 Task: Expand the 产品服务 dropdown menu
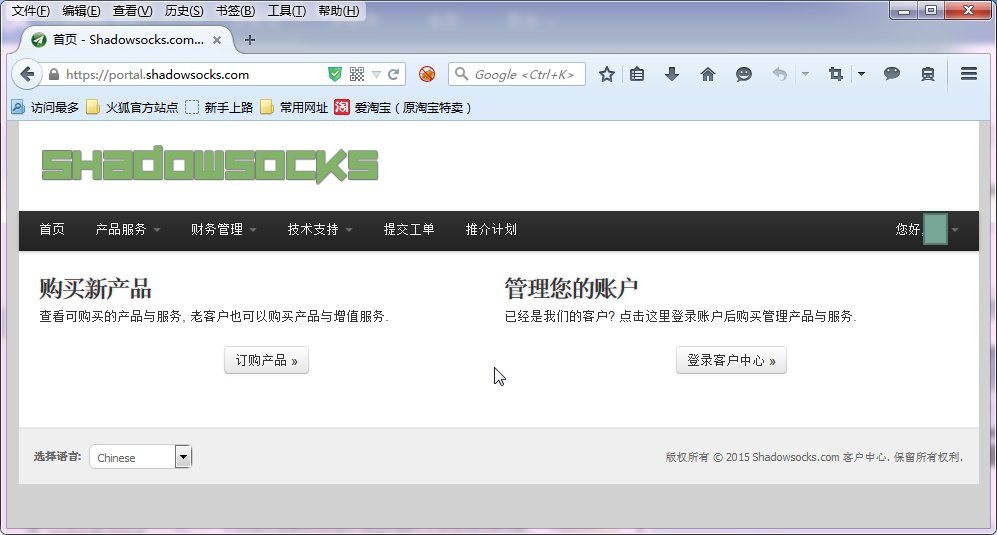click(128, 230)
